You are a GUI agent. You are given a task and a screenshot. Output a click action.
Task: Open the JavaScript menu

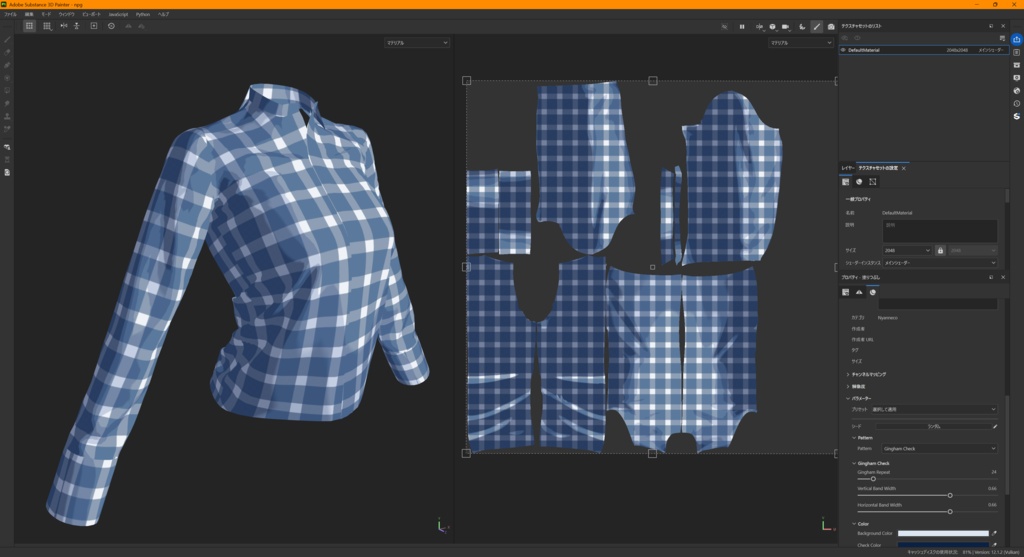point(118,14)
